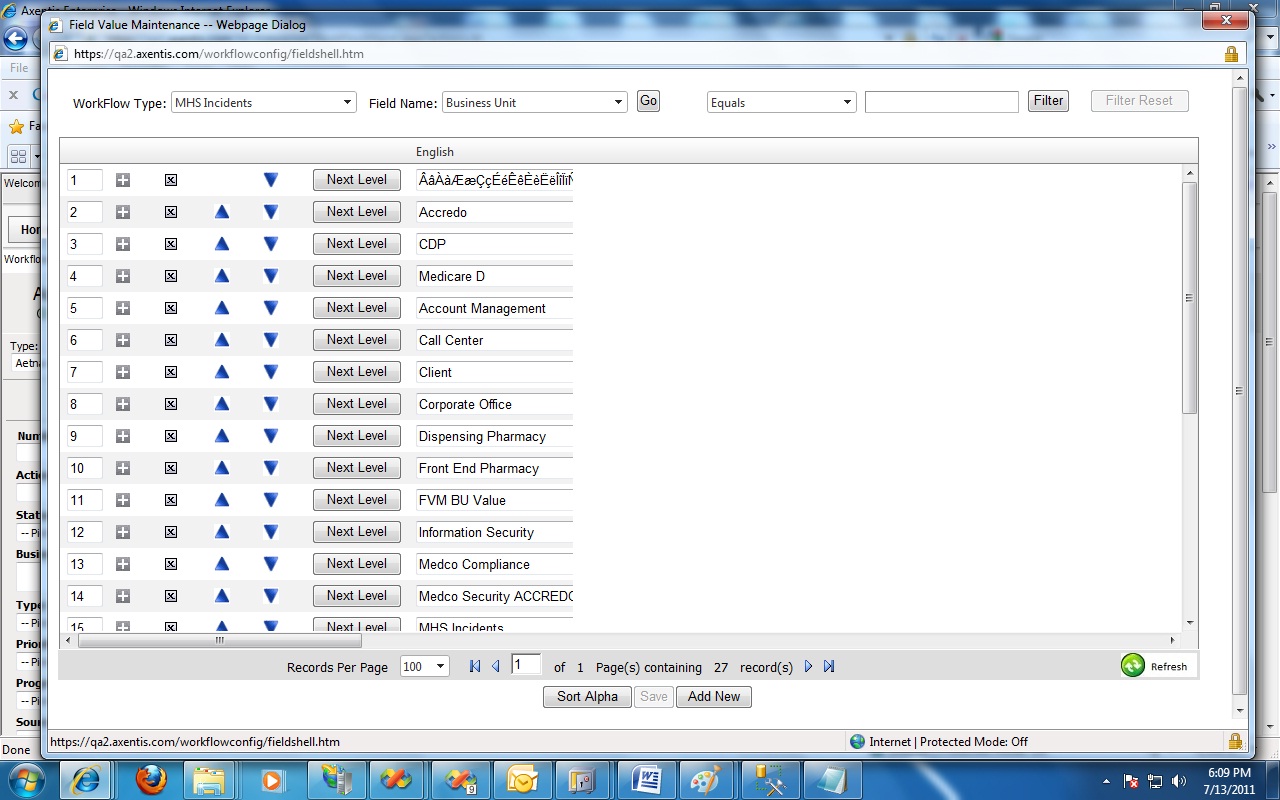Go to the first page of records
Viewport: 1280px width, 800px height.
(475, 667)
